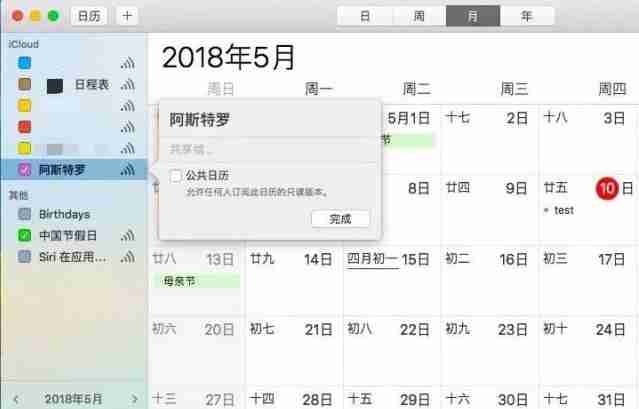Select the 17日 day cell
Screen dimensions: 639x409
tap(587, 280)
